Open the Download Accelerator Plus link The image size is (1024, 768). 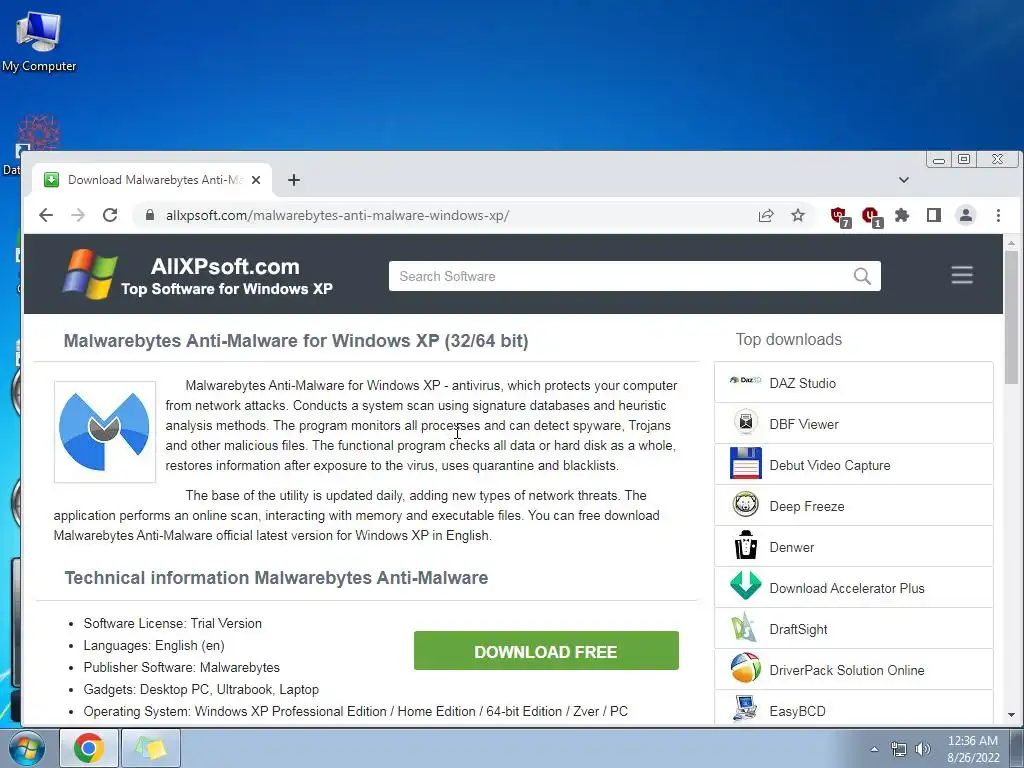tap(846, 588)
